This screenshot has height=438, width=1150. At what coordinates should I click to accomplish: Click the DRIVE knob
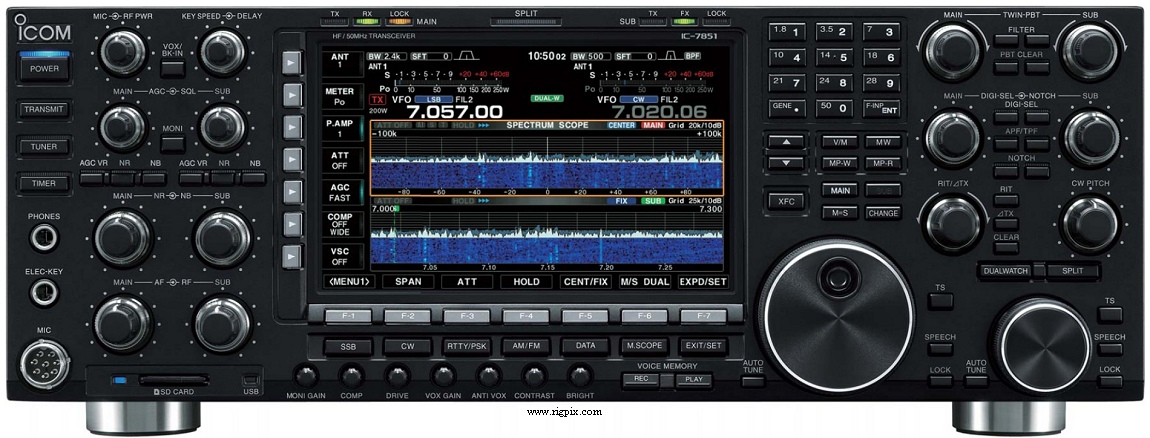coord(397,376)
